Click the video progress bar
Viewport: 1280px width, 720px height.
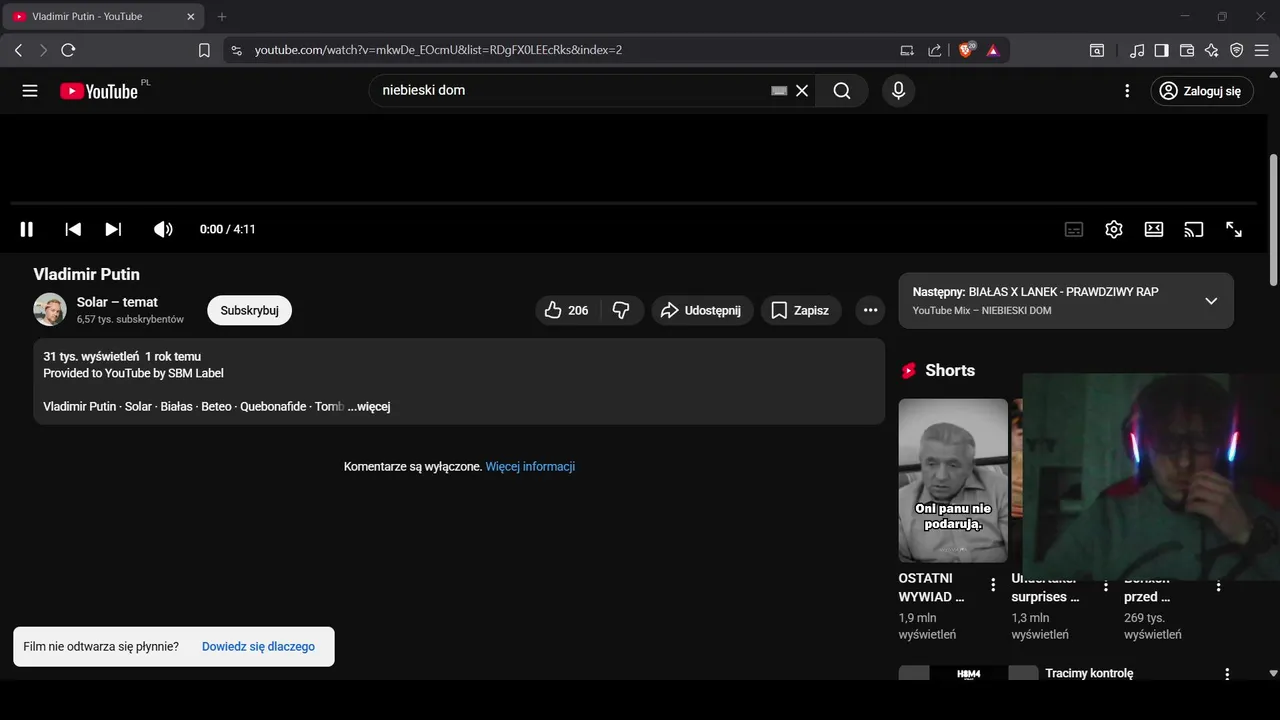point(634,204)
